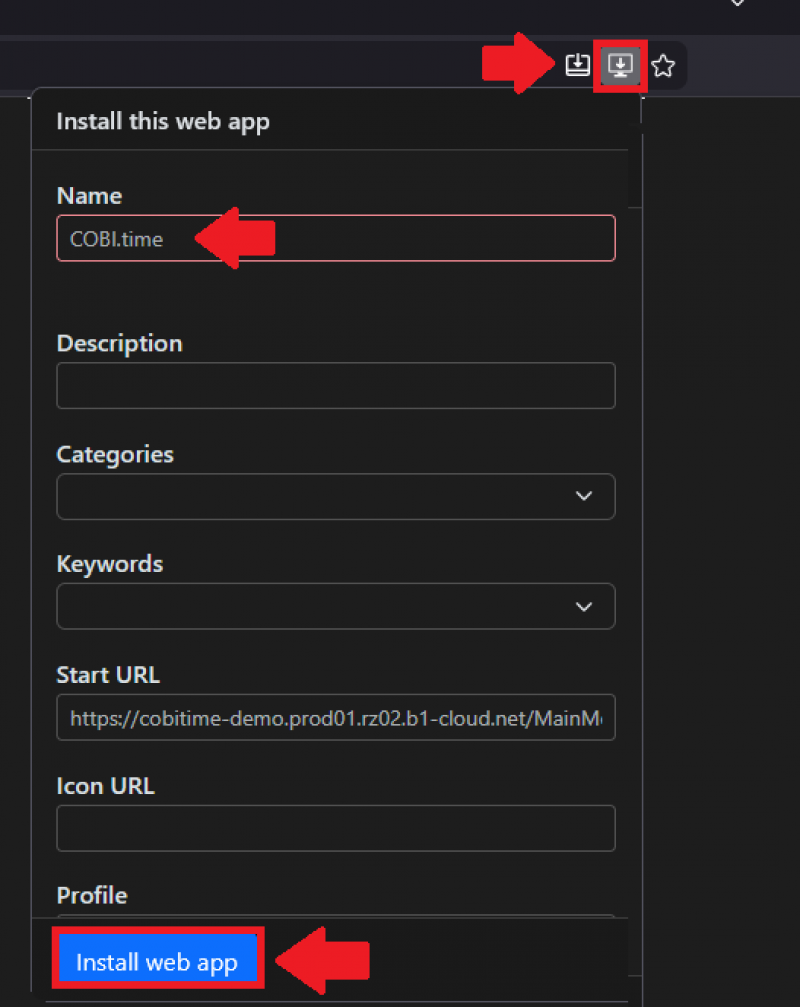Click the 'Description' label text
This screenshot has width=800, height=1007.
(119, 344)
